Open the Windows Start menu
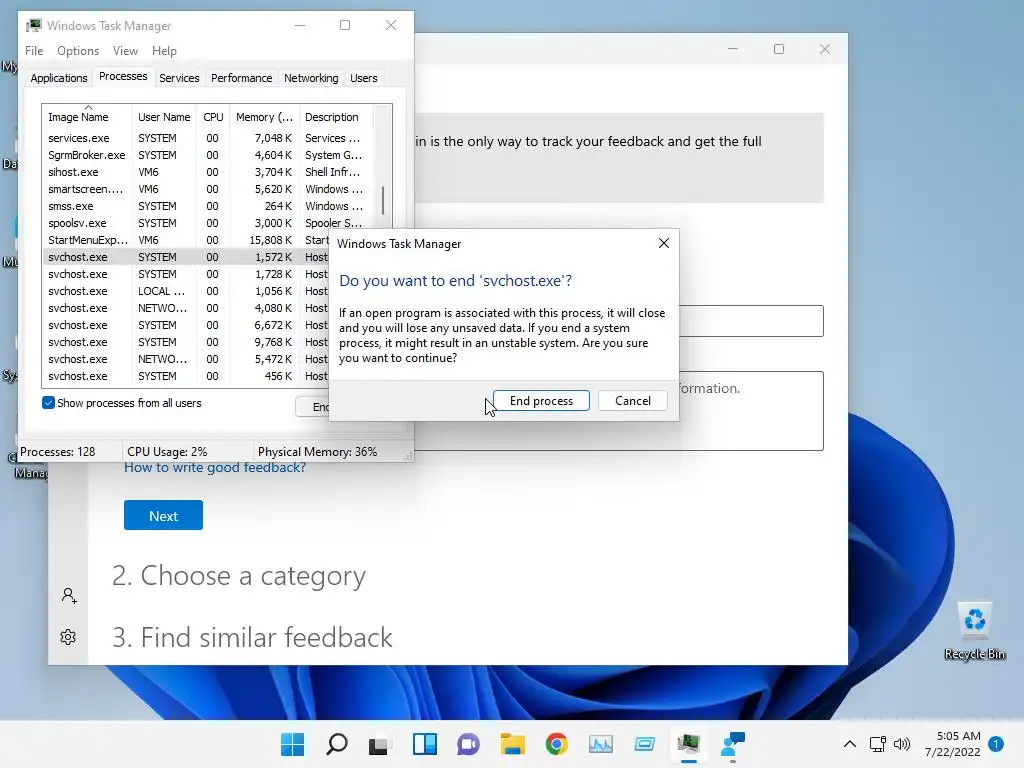The width and height of the screenshot is (1024, 768). 292,744
